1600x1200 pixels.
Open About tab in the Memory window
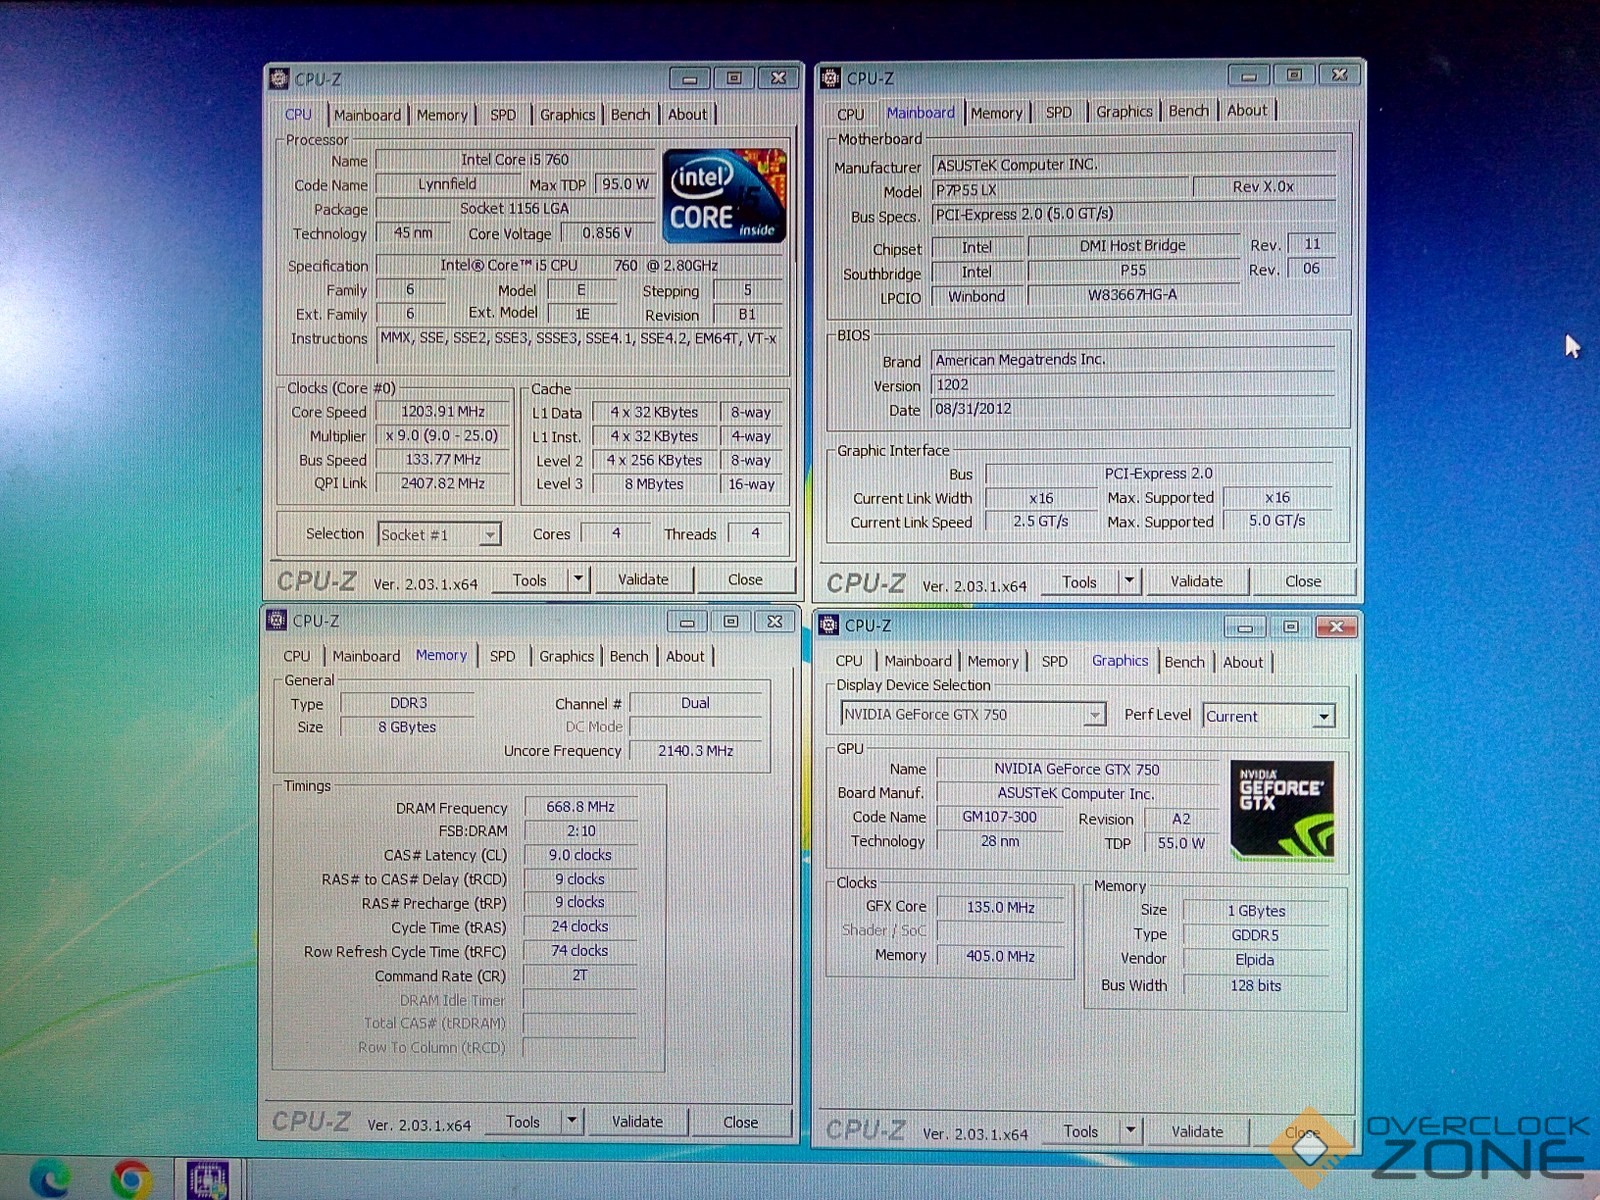click(x=685, y=656)
